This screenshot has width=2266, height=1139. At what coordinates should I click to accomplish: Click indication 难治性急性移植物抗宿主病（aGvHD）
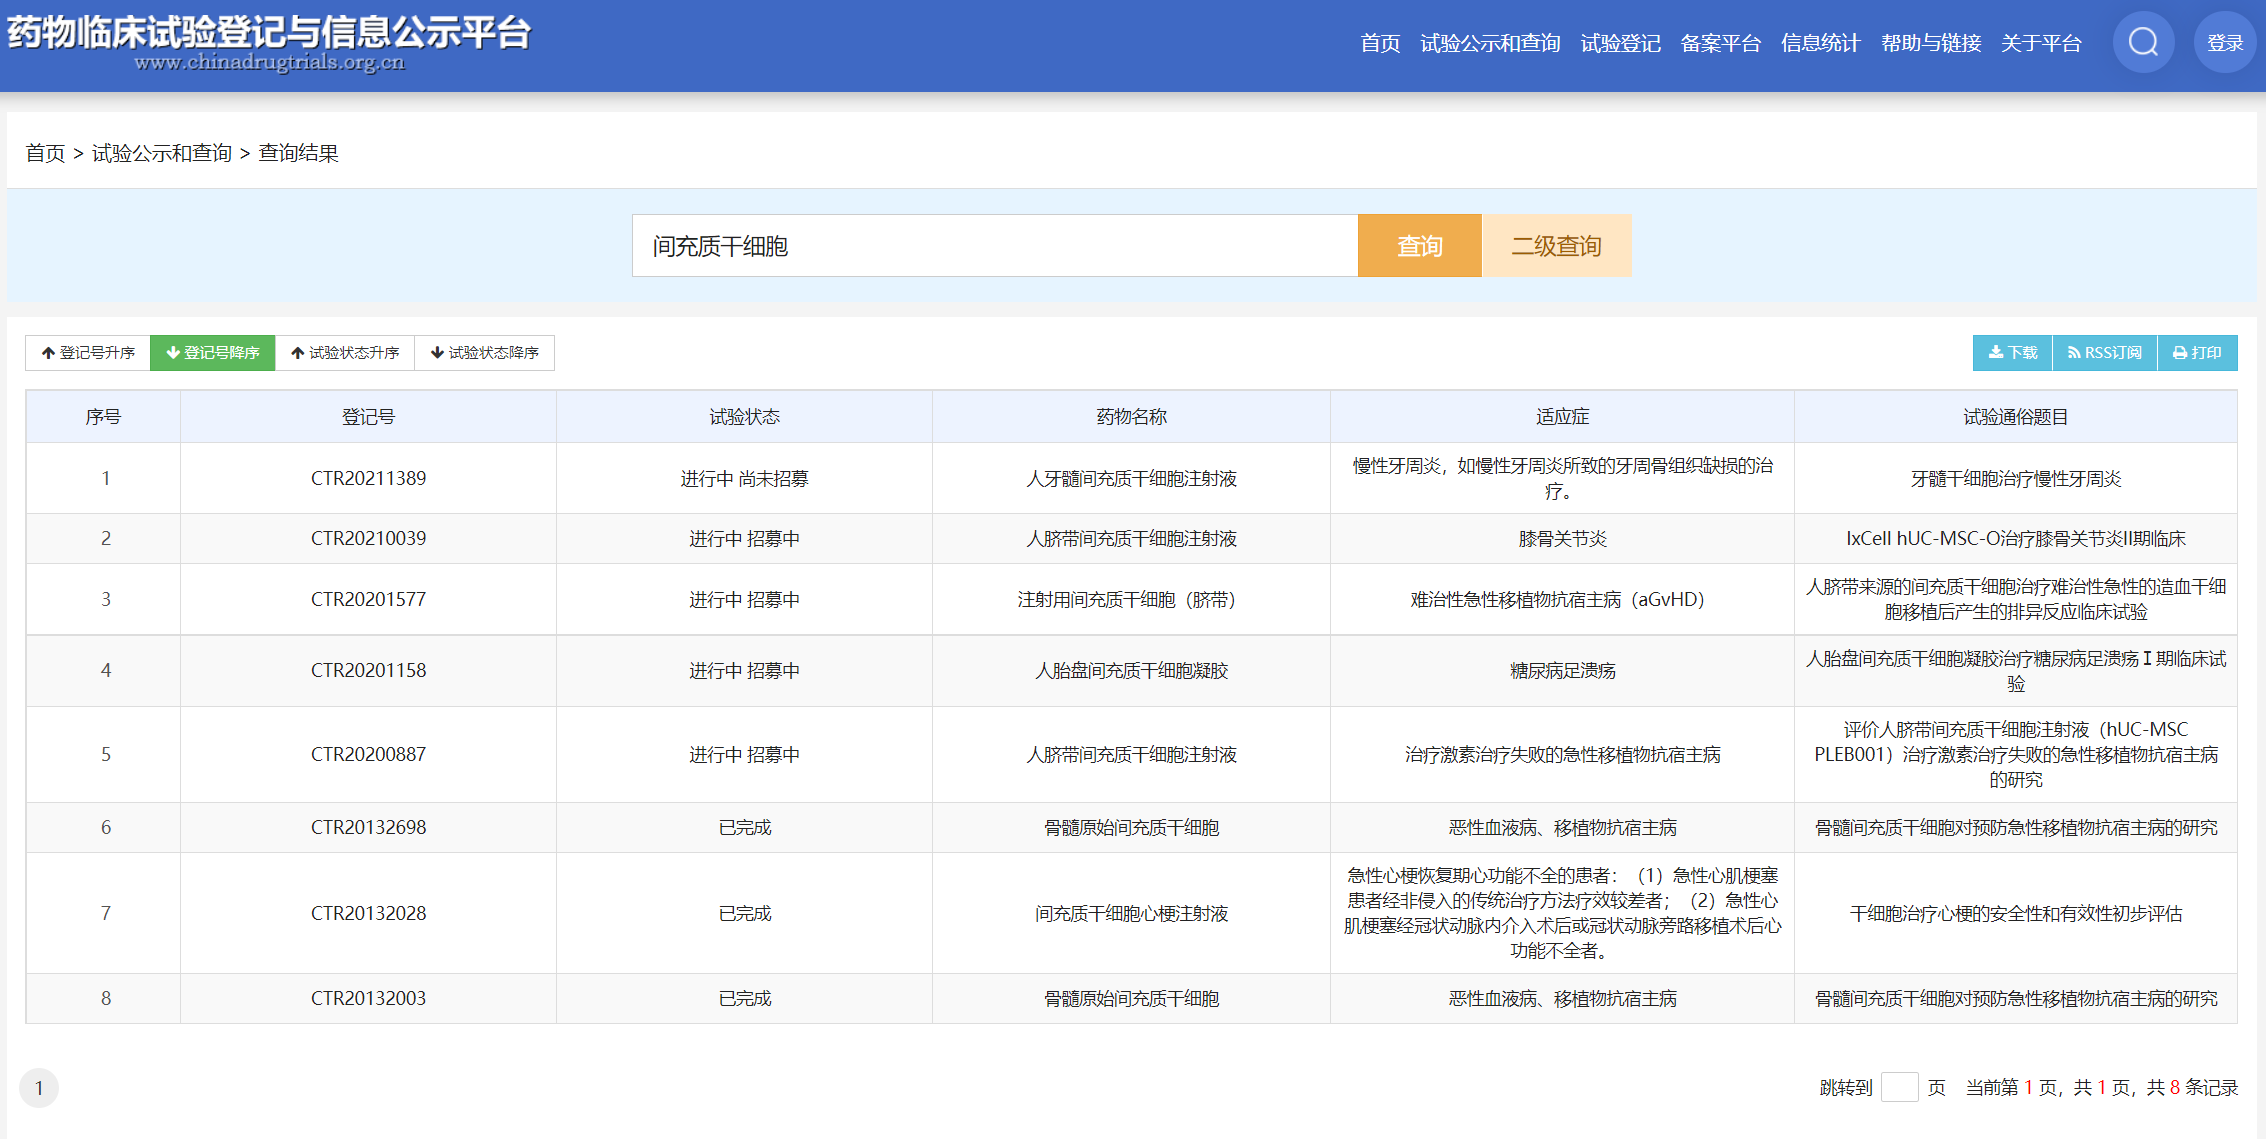coord(1562,599)
